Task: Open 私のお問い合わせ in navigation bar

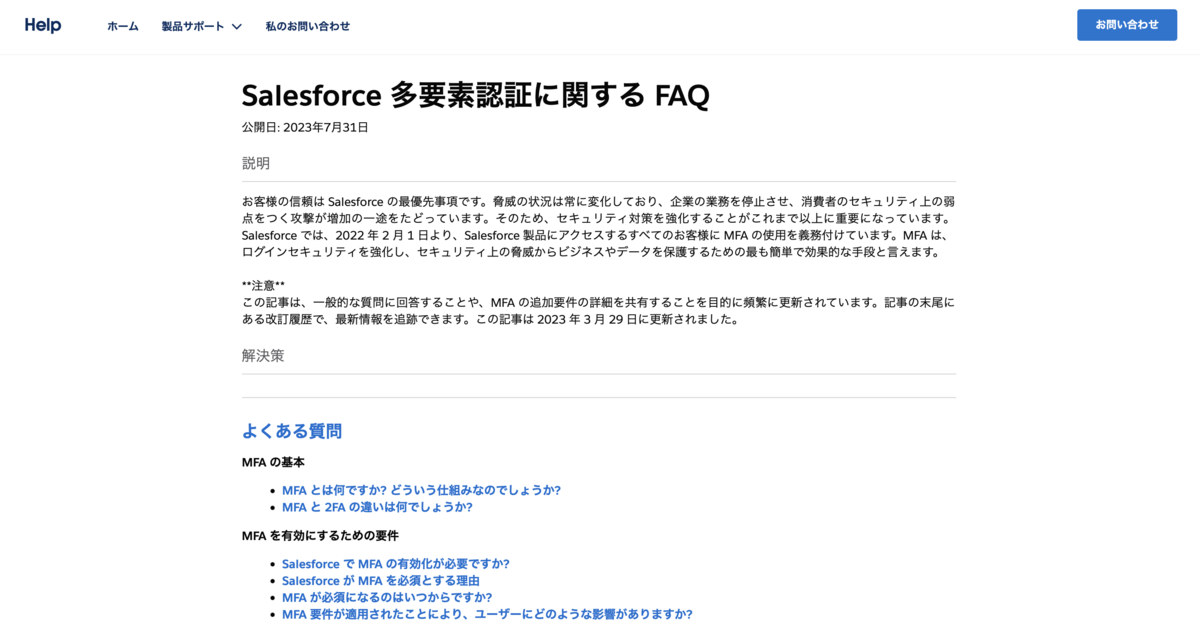Action: [308, 26]
